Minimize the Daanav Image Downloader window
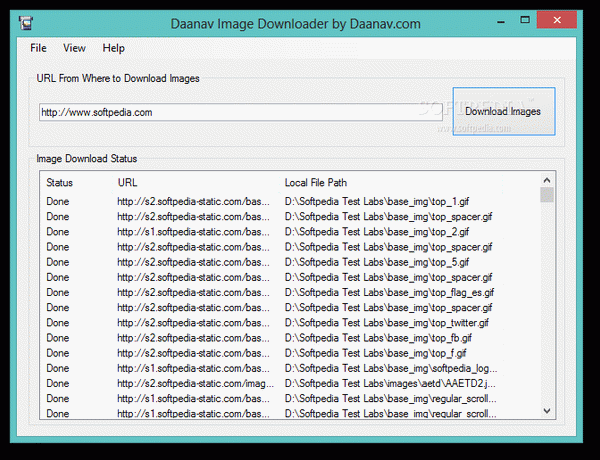The width and height of the screenshot is (600, 460). (501, 21)
